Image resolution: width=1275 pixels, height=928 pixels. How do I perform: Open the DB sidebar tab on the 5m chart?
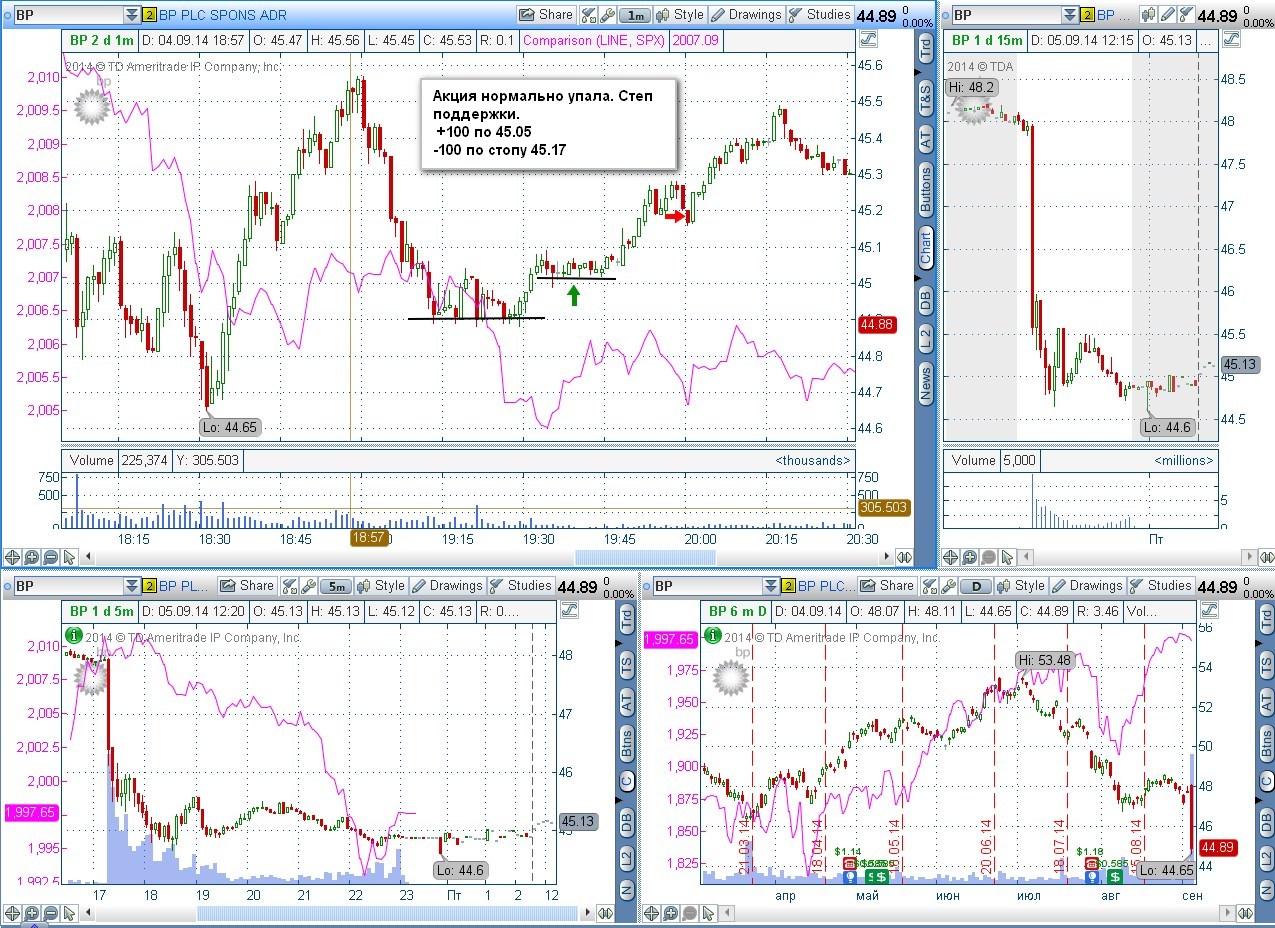[x=626, y=822]
